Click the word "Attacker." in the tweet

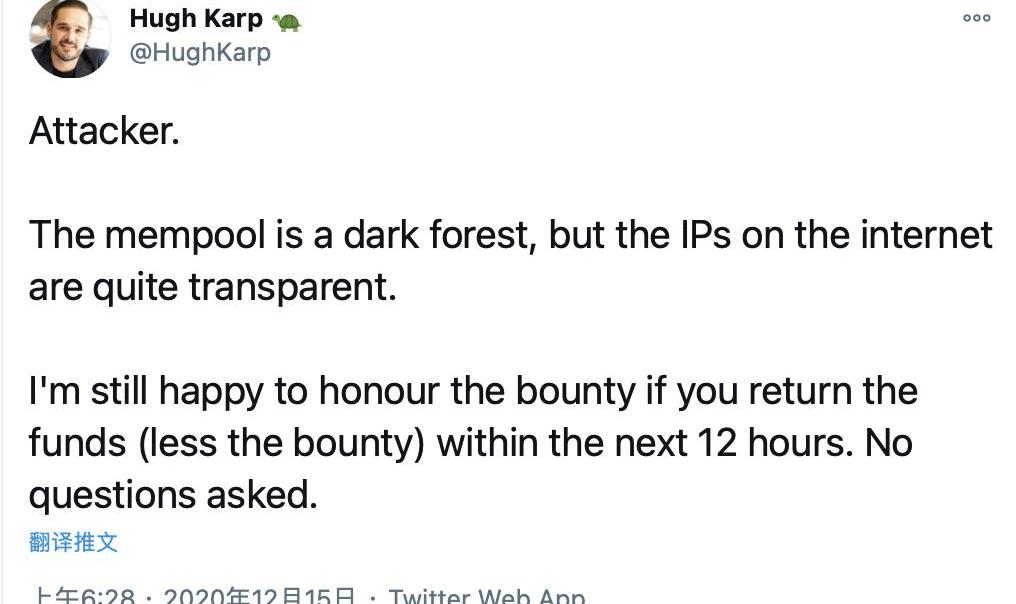(x=104, y=131)
